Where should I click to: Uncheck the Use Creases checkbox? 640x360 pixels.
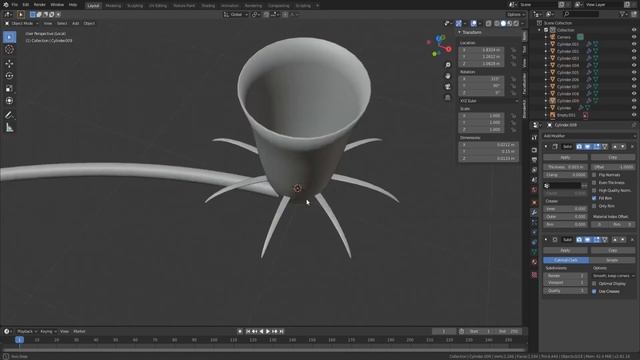point(594,291)
